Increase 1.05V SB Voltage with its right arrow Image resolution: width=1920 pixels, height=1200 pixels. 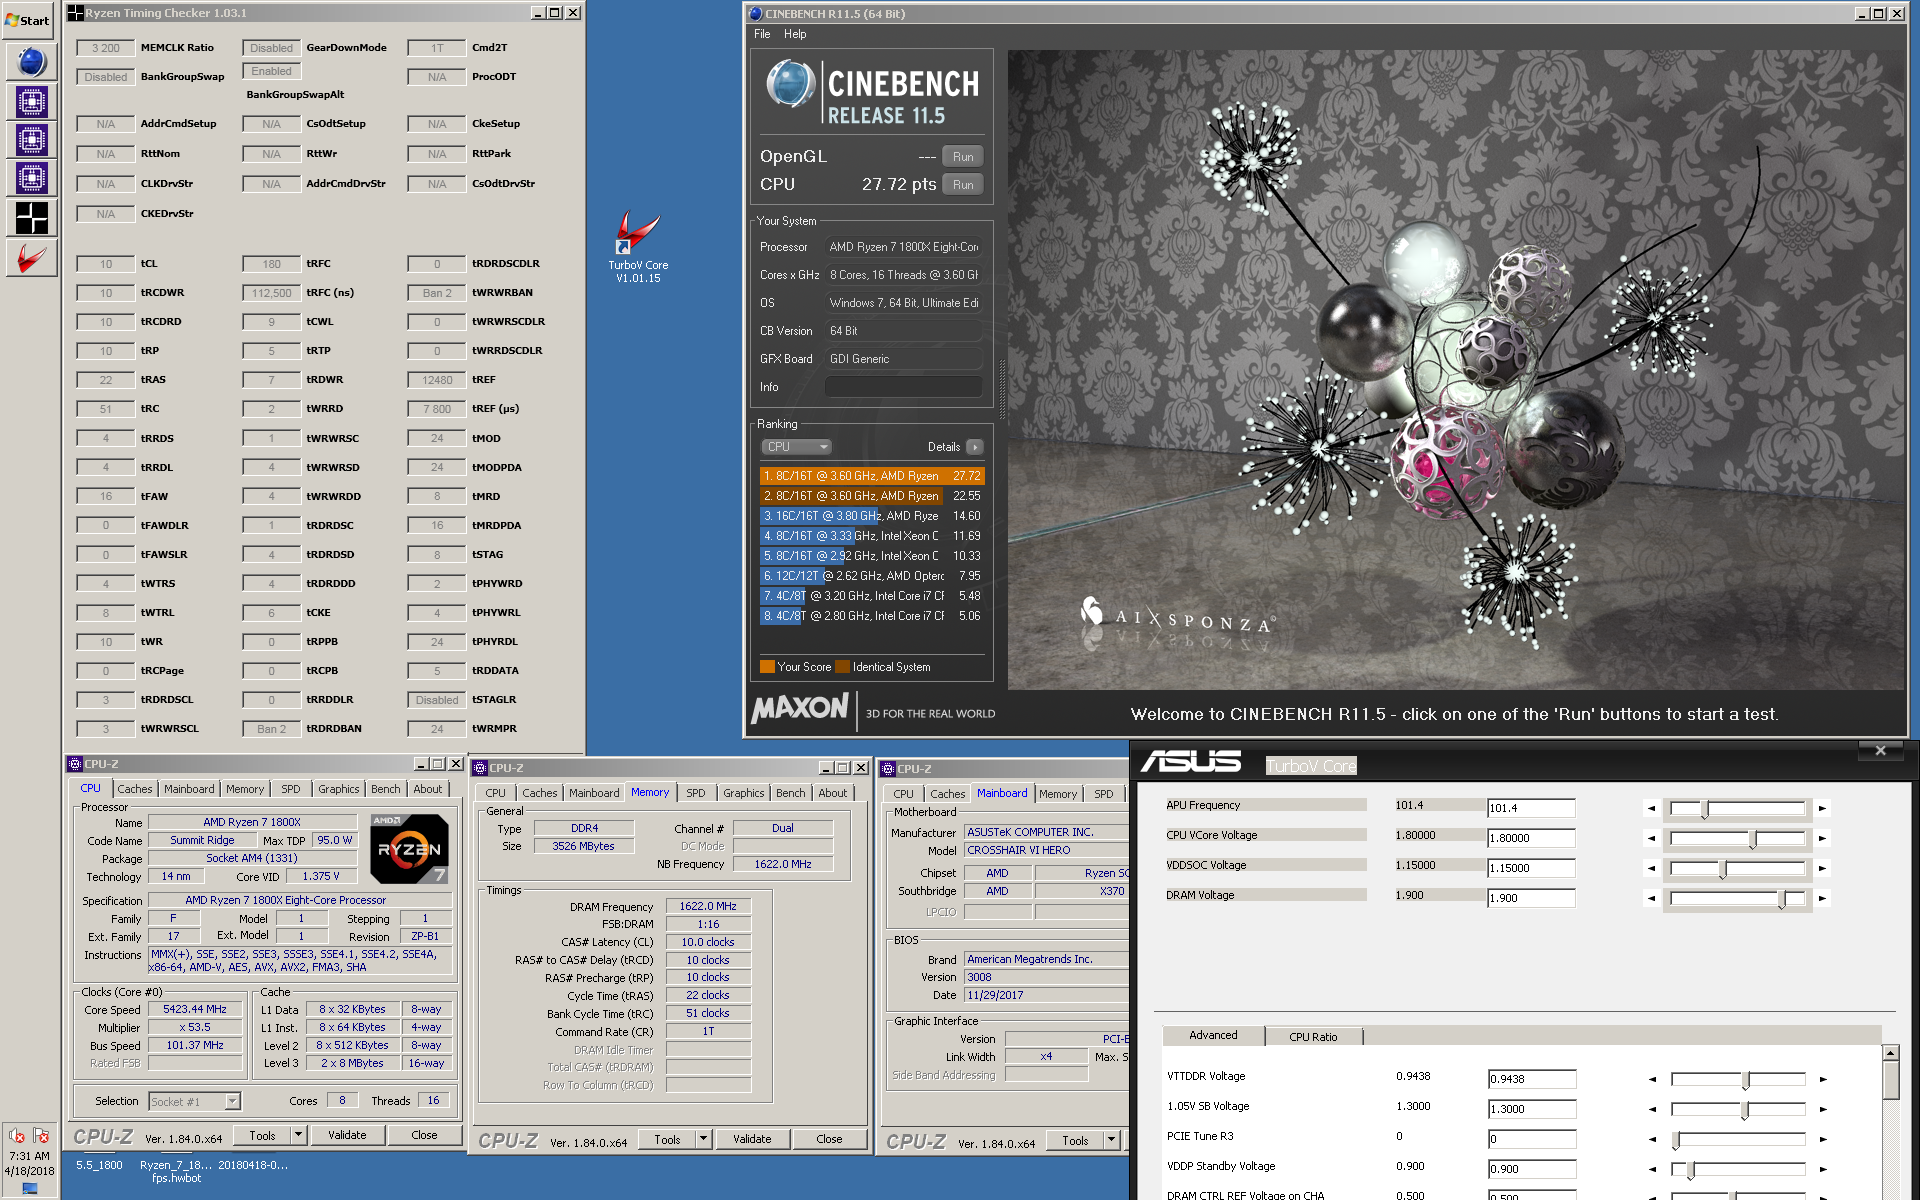tap(1823, 1109)
